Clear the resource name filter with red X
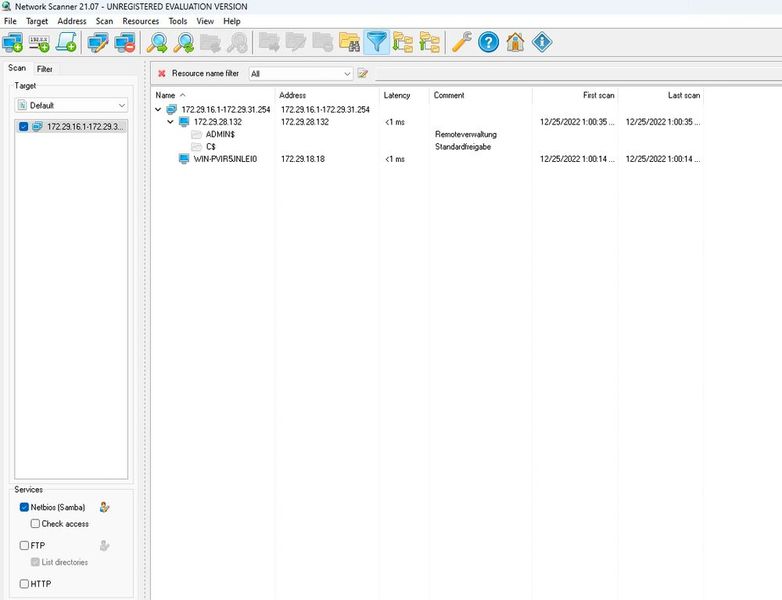 [162, 74]
